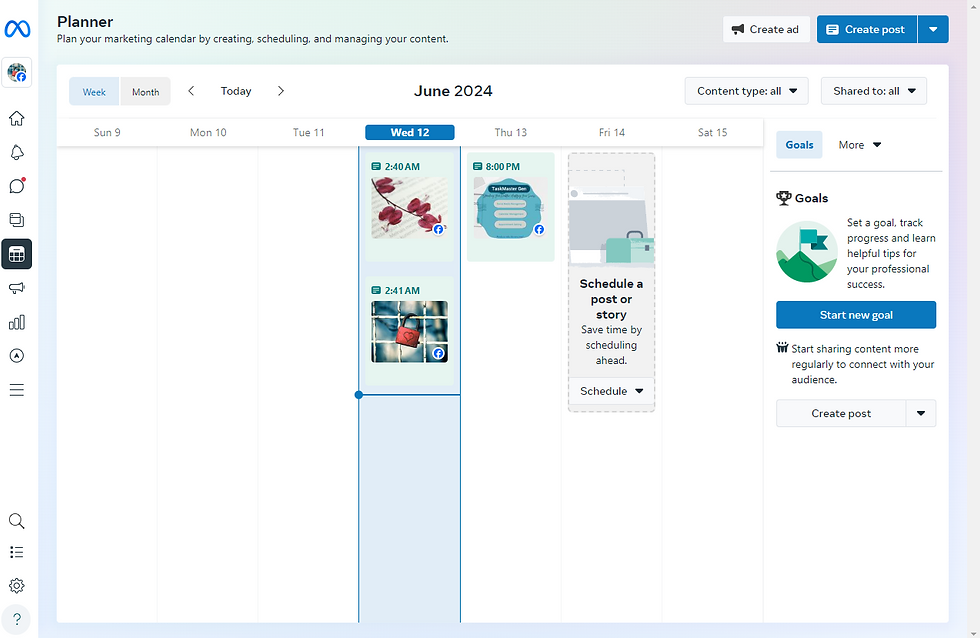Image resolution: width=980 pixels, height=638 pixels.
Task: Click the Goals trophy icon
Action: tap(784, 198)
